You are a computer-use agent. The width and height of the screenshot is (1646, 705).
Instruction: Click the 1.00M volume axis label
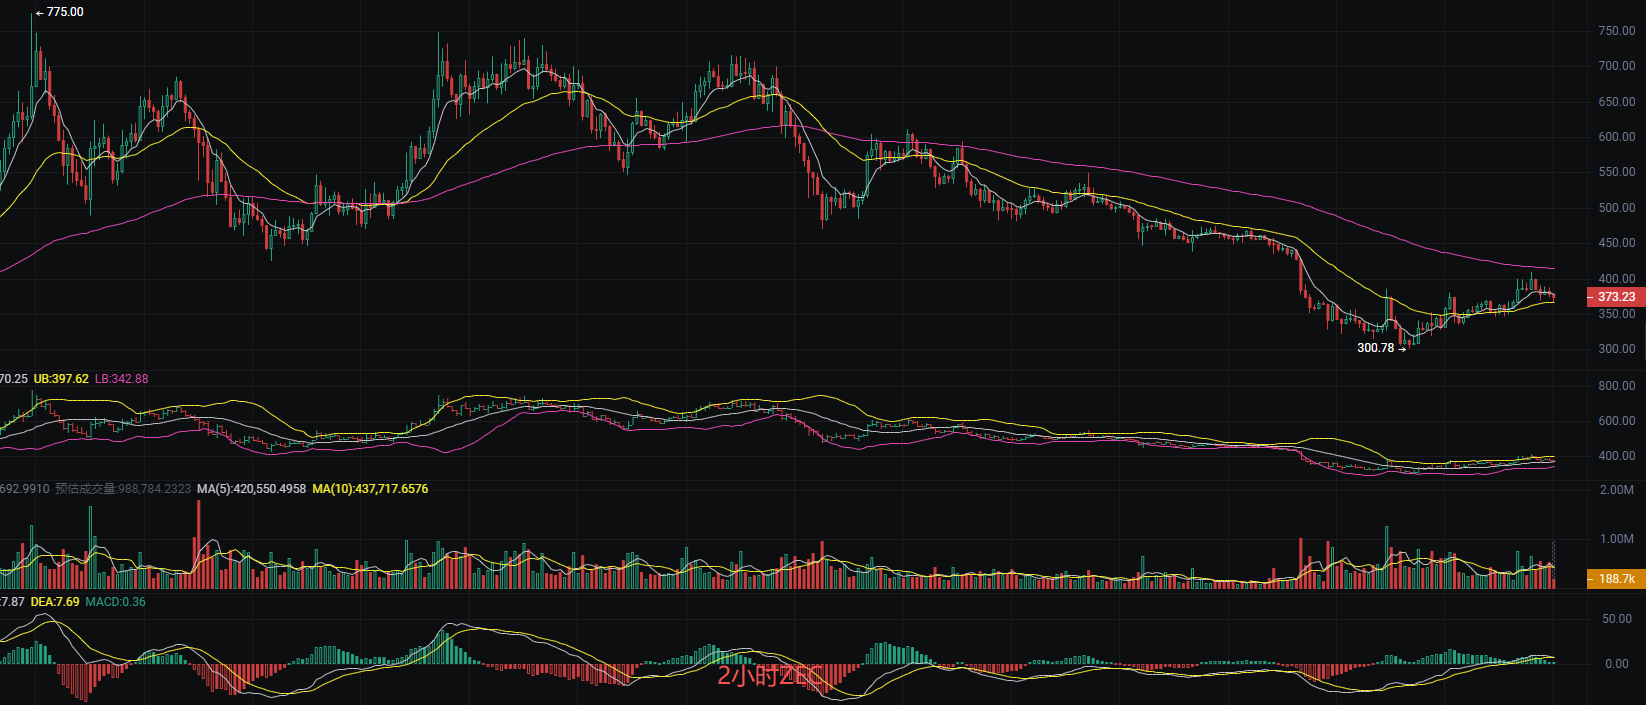1616,539
